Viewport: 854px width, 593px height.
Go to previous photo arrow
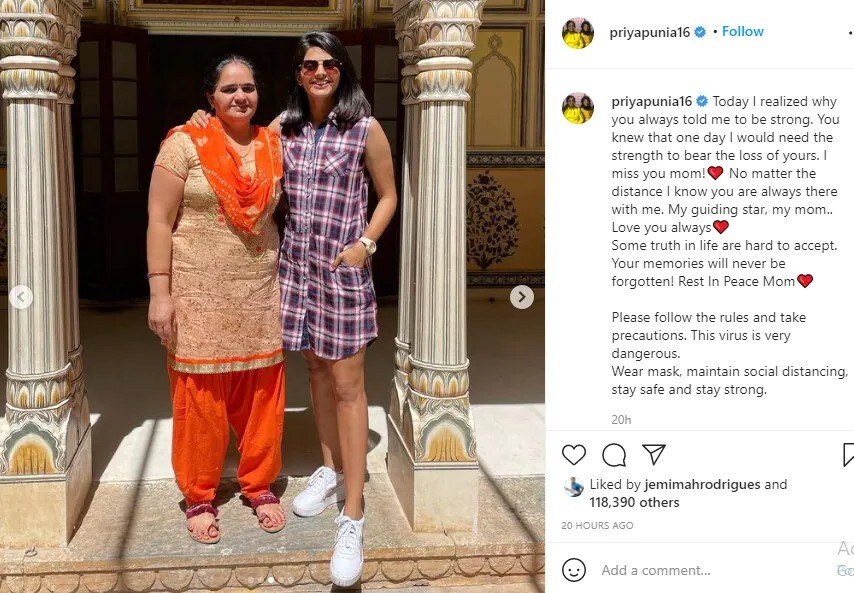[x=21, y=297]
